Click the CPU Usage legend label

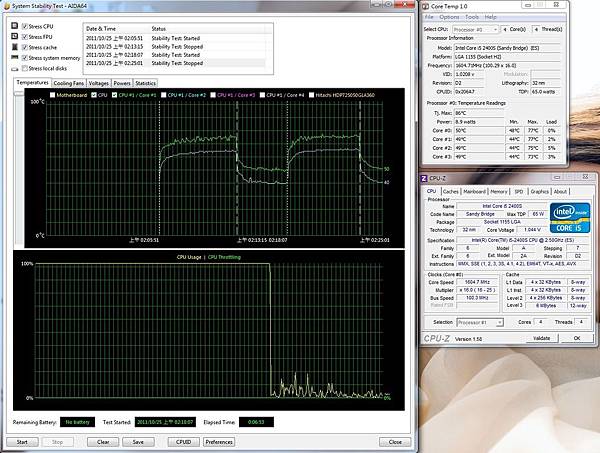(189, 257)
